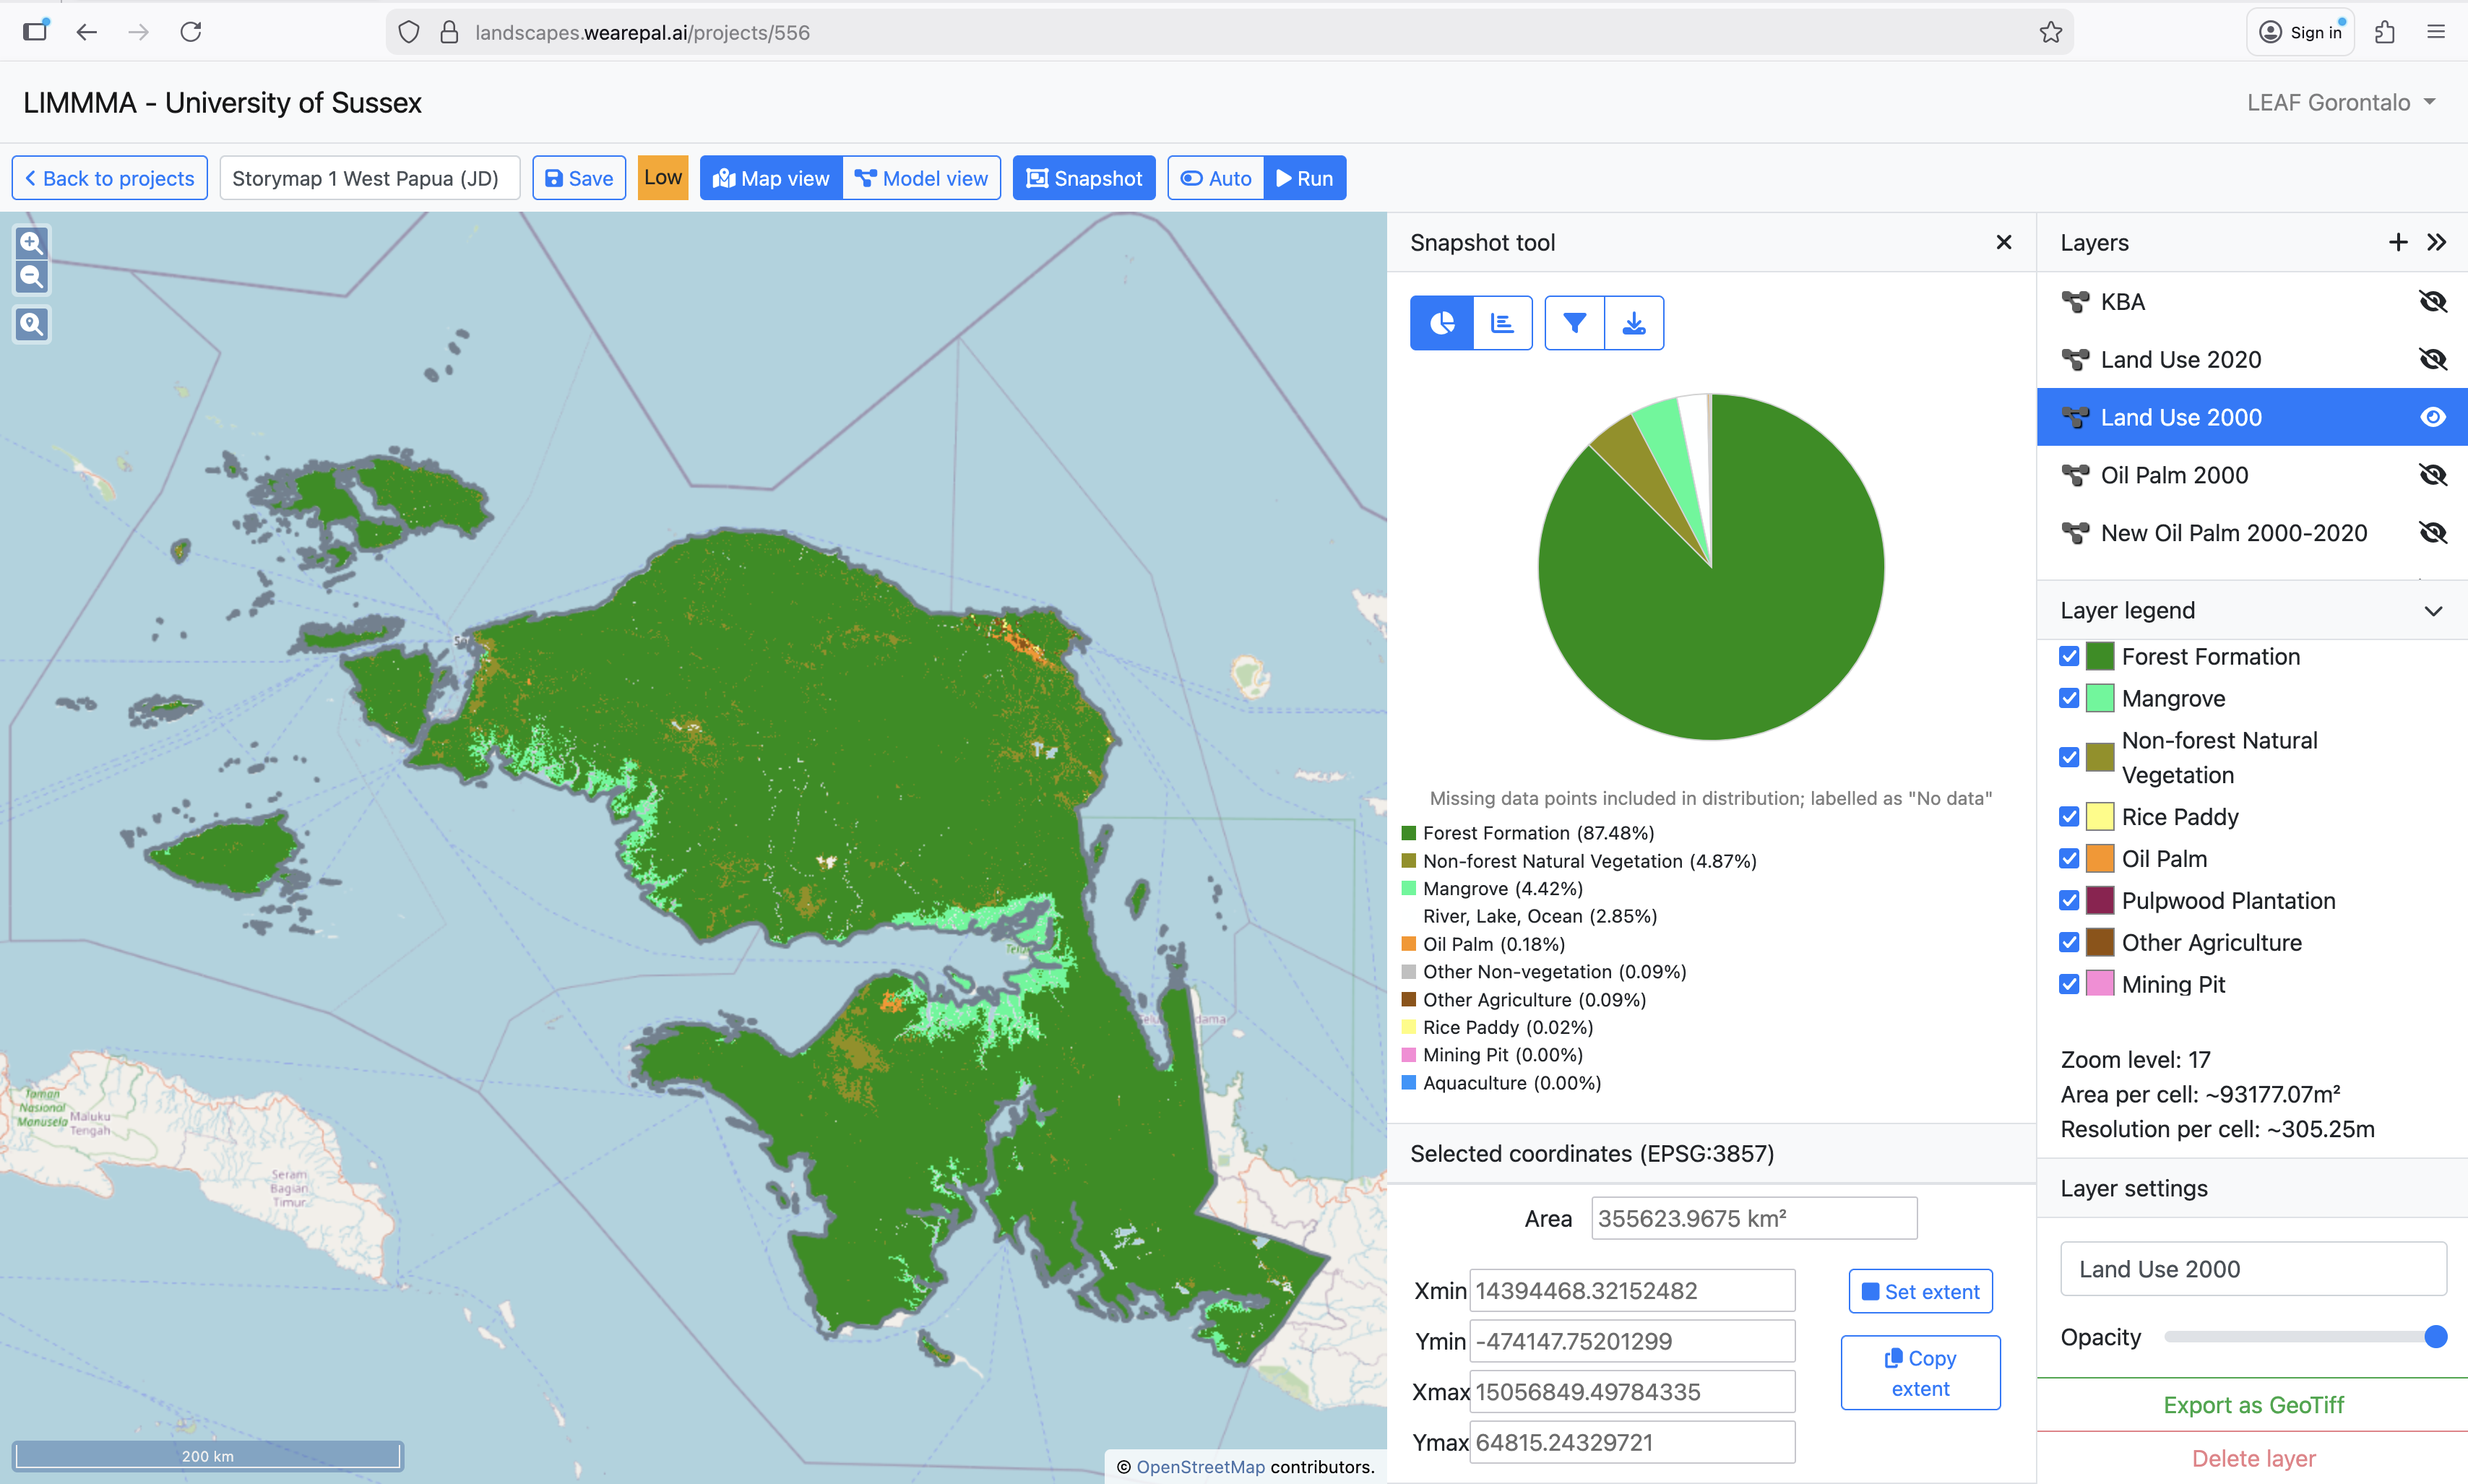Screen dimensions: 2468x1484
Task: Switch snapshot to pie chart view
Action: [x=1441, y=323]
